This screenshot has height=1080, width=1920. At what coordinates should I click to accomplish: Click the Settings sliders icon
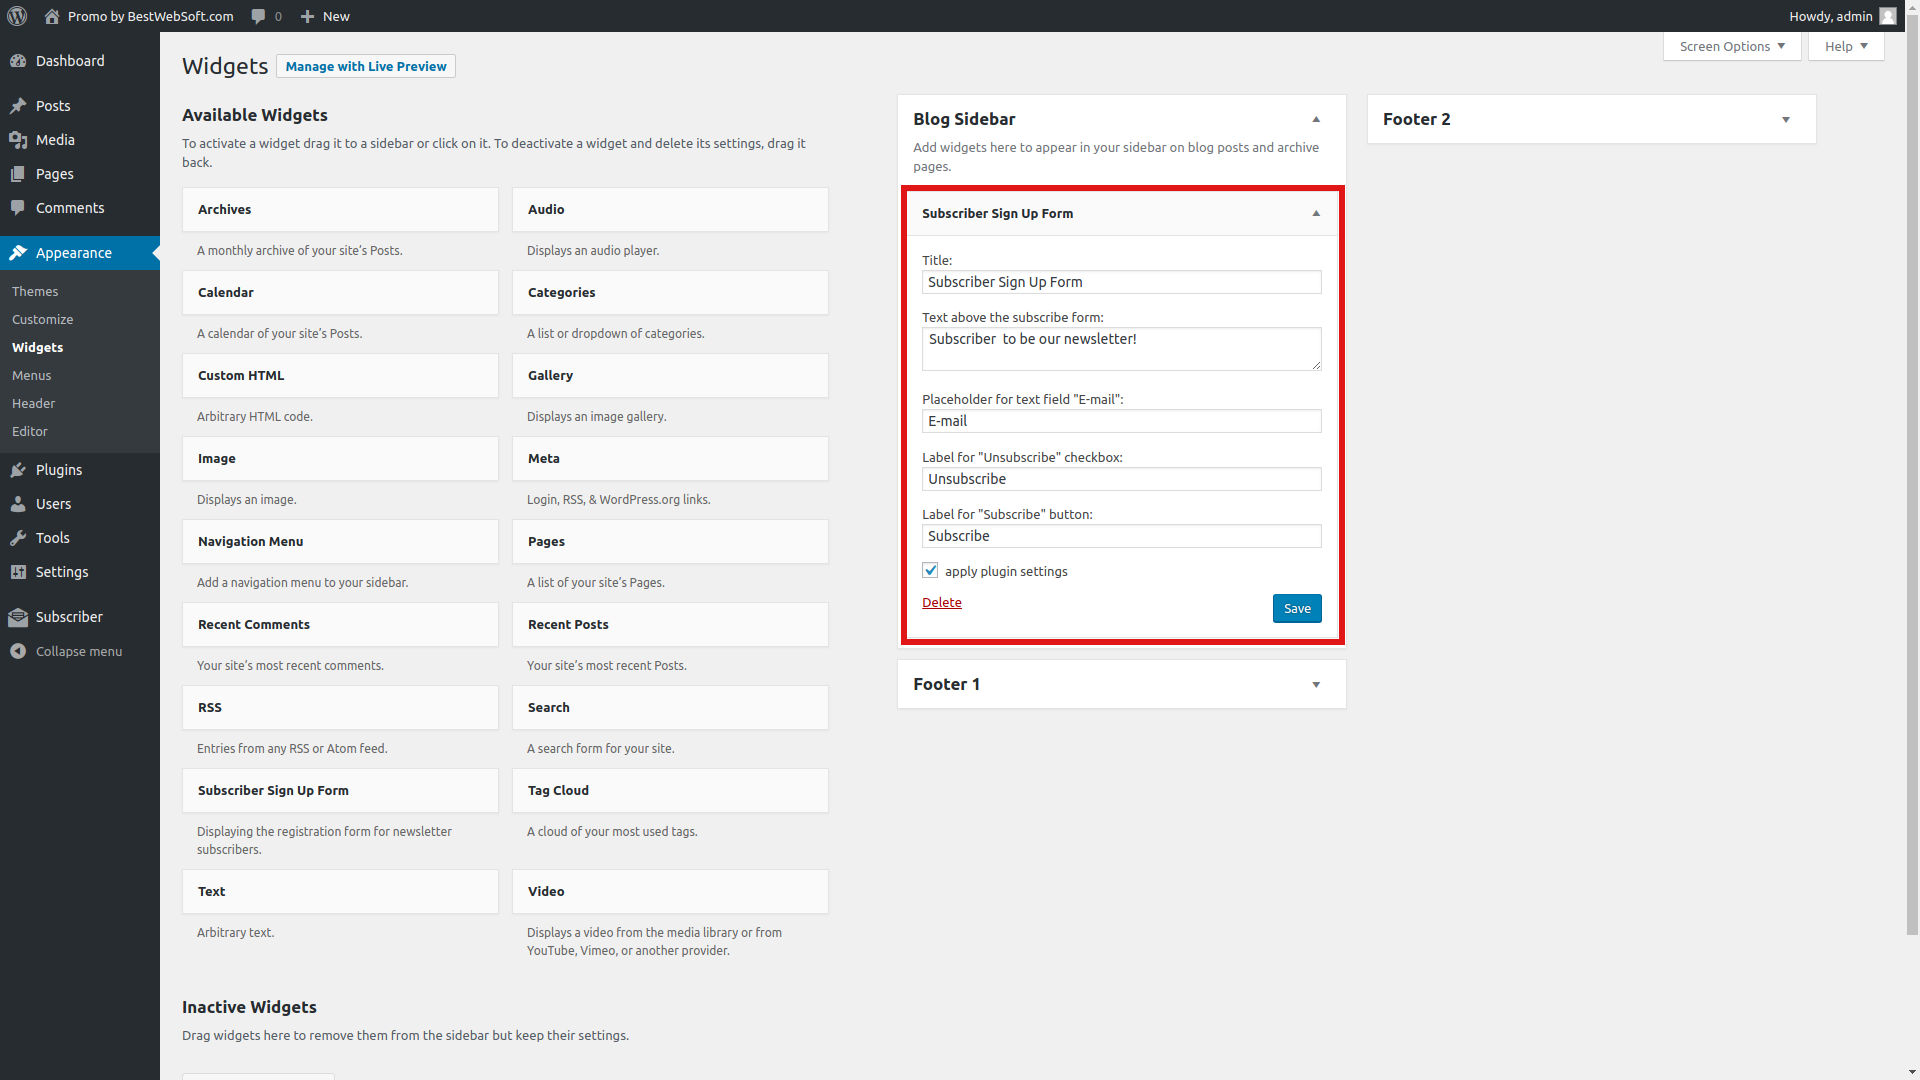[18, 572]
